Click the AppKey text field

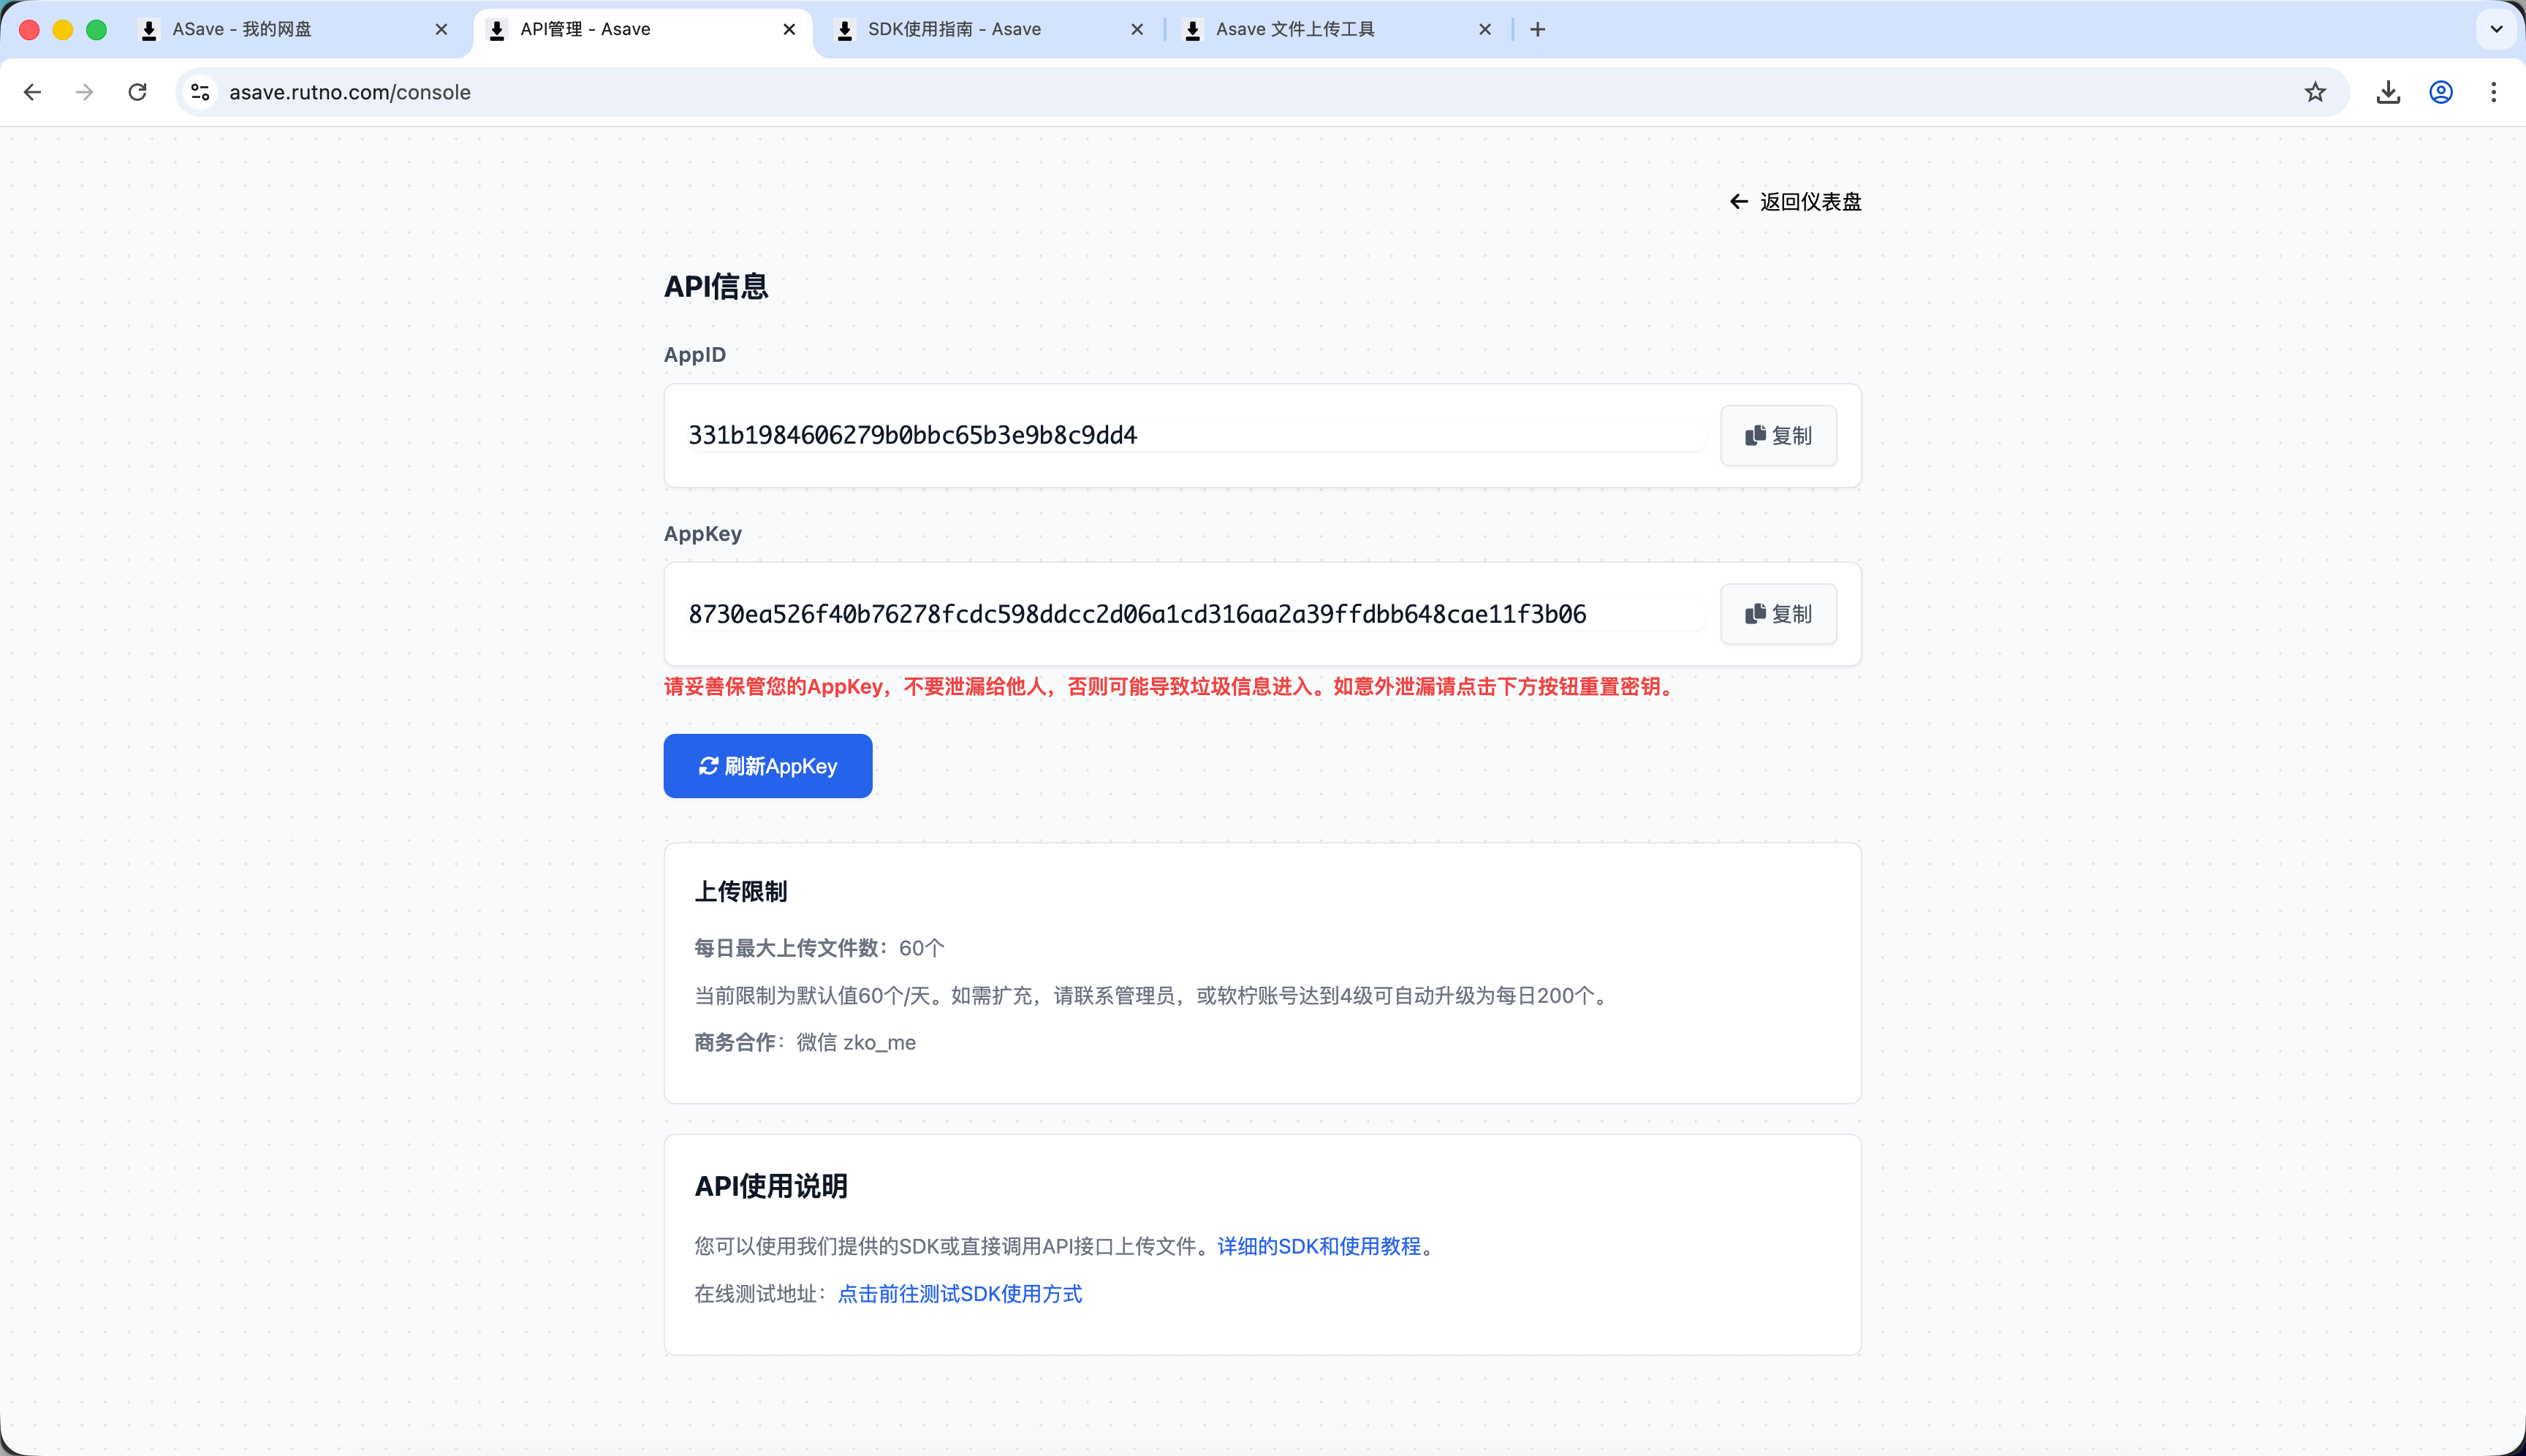point(1190,614)
